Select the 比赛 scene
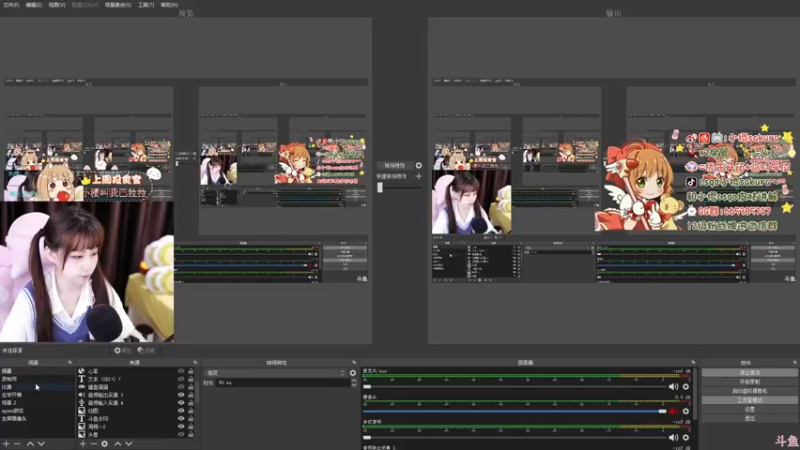This screenshot has width=800, height=450. pos(37,387)
